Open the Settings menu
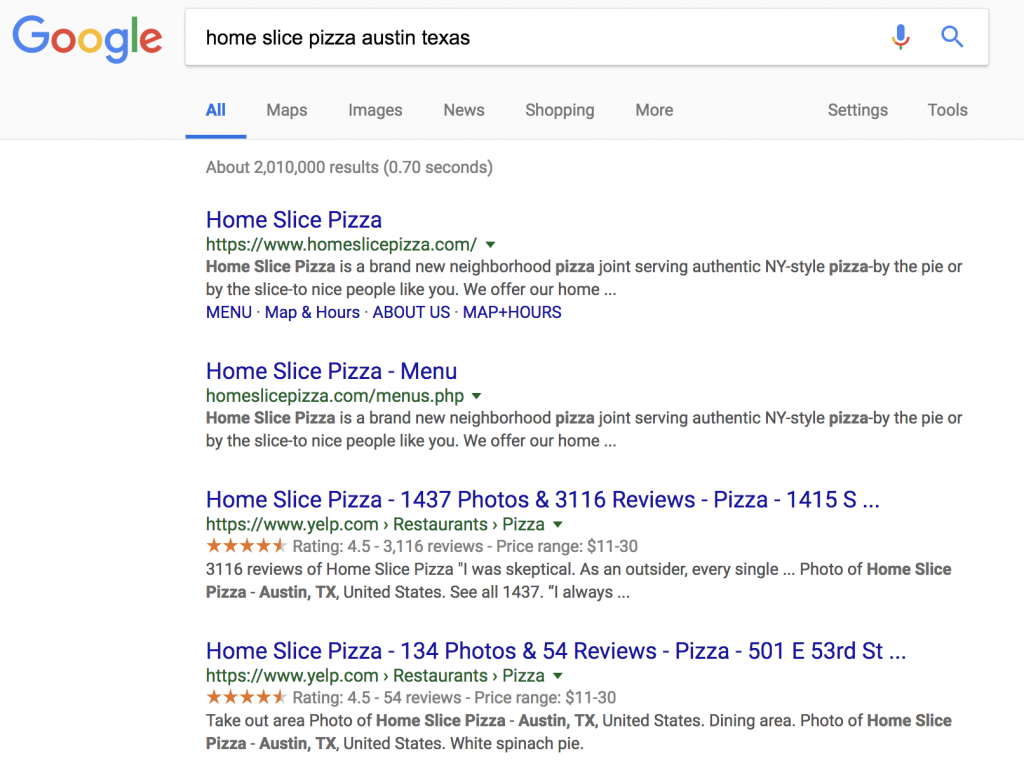This screenshot has width=1024, height=772. tap(857, 110)
